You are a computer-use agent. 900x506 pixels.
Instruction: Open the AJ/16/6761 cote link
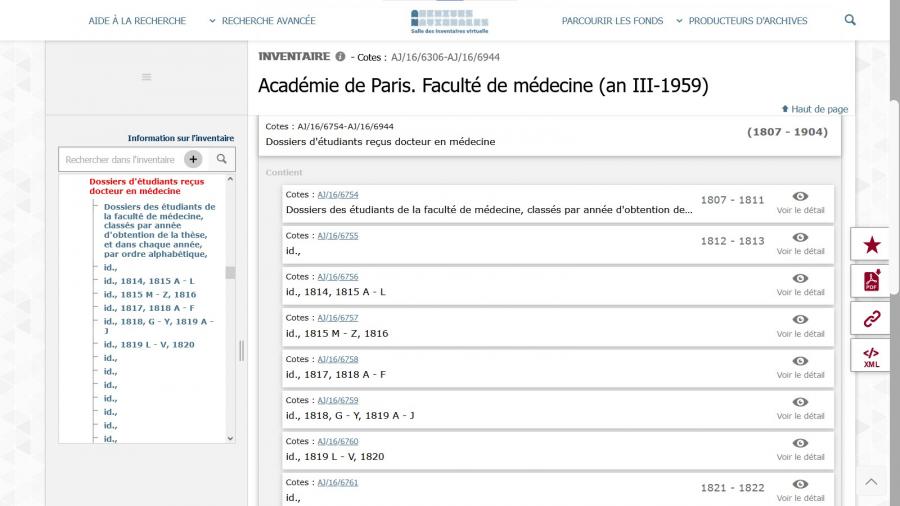(x=338, y=482)
